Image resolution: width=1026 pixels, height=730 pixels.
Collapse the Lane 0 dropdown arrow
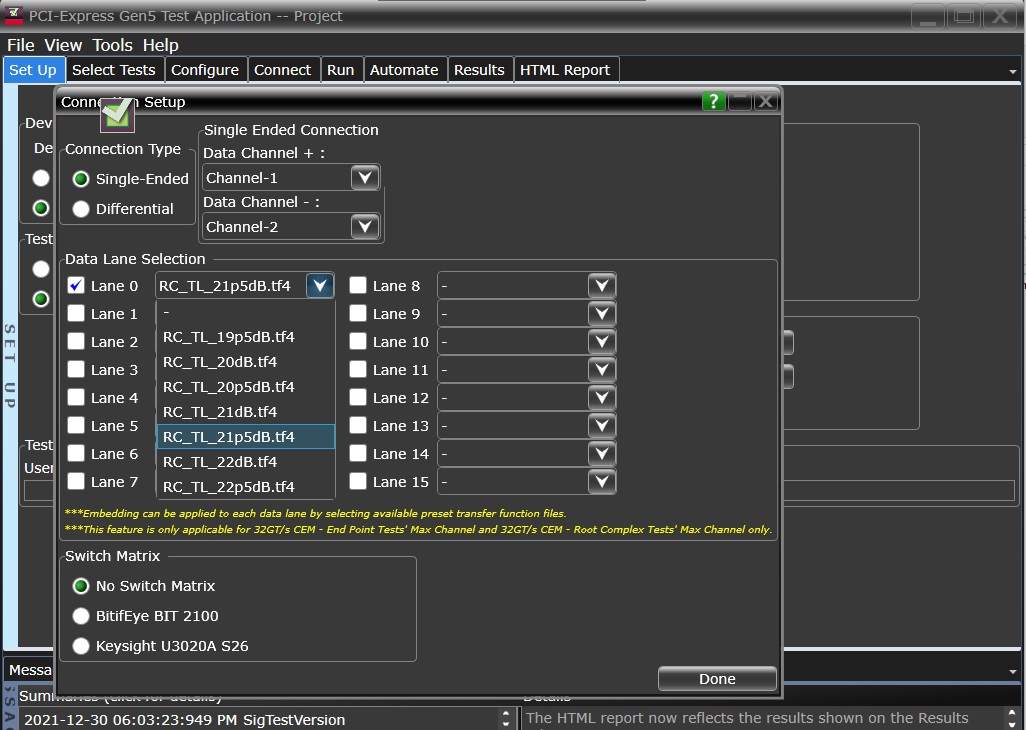coord(319,286)
